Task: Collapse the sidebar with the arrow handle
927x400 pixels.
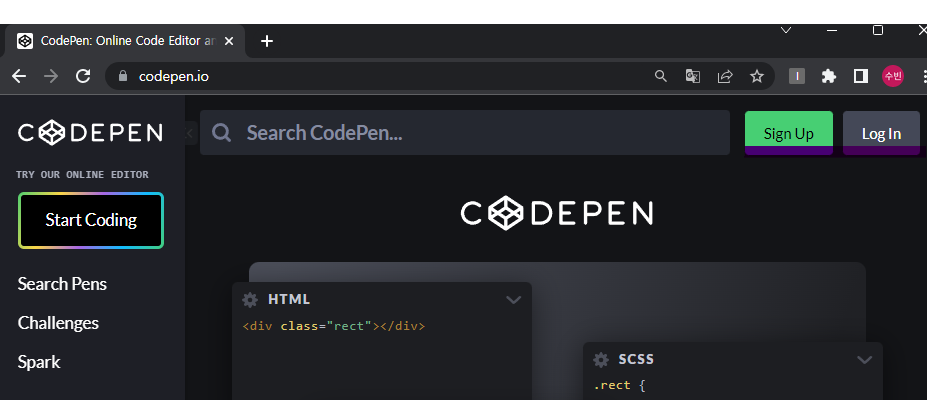Action: [x=190, y=133]
